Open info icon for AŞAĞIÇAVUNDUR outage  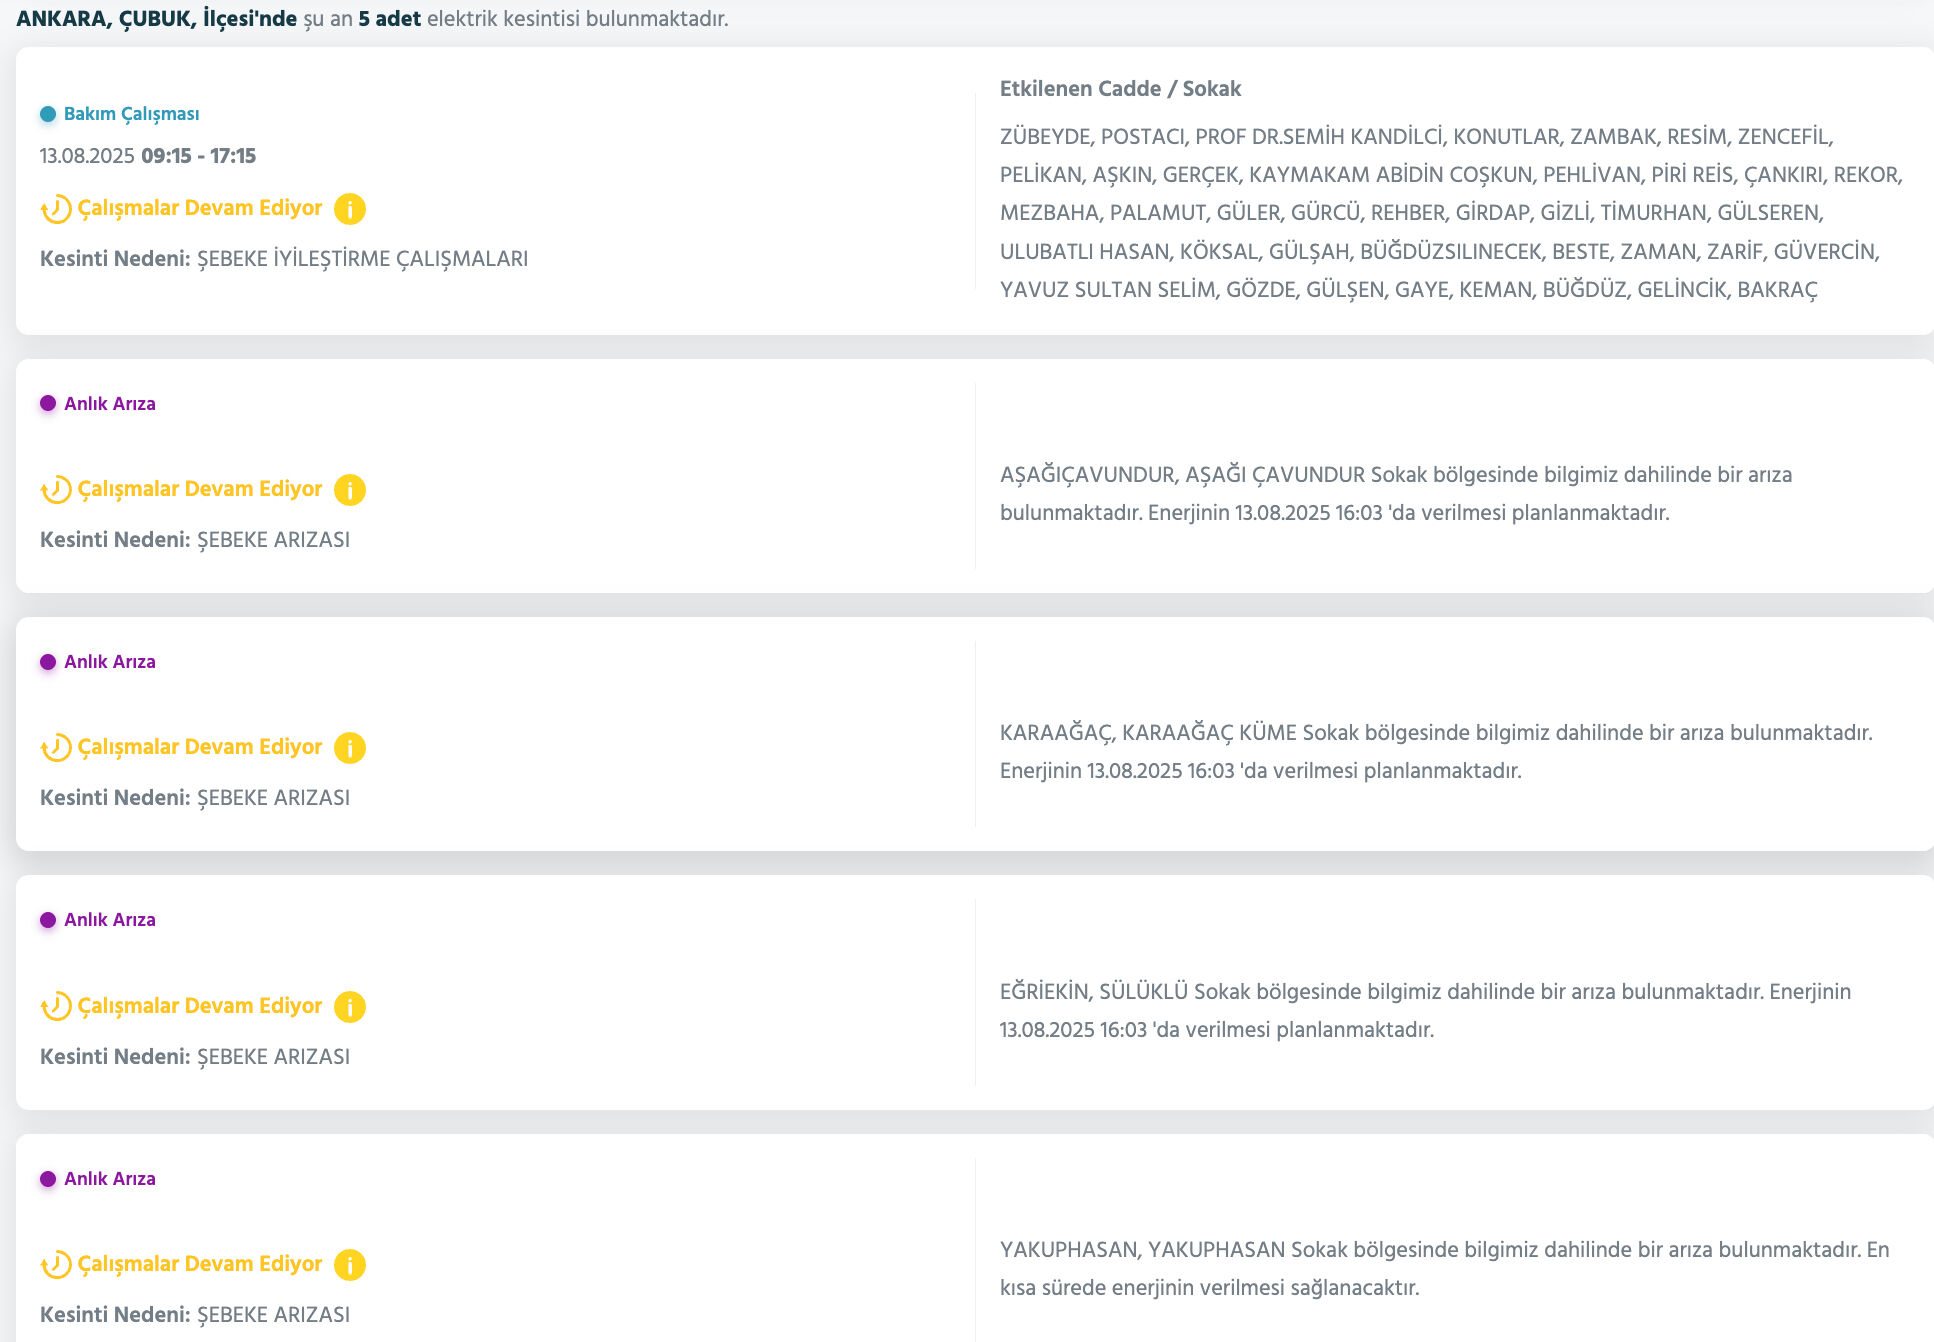click(349, 490)
